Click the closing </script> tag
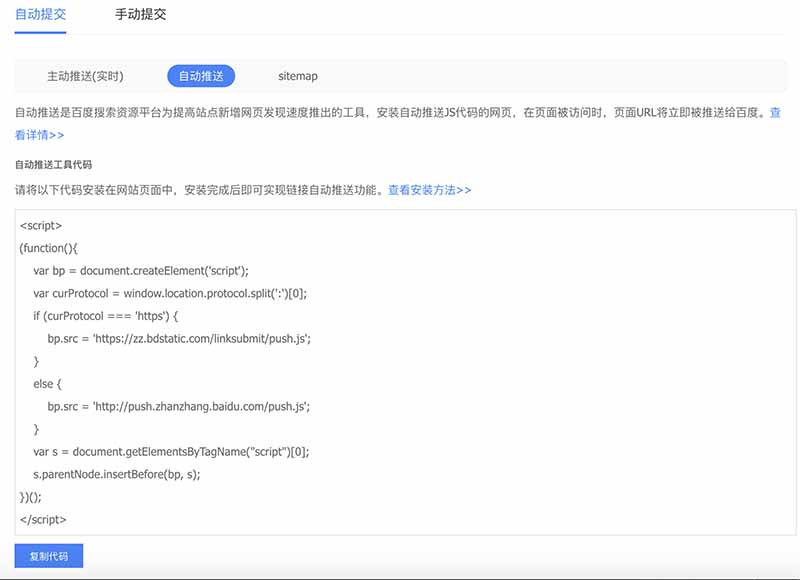This screenshot has height=580, width=800. [x=45, y=519]
